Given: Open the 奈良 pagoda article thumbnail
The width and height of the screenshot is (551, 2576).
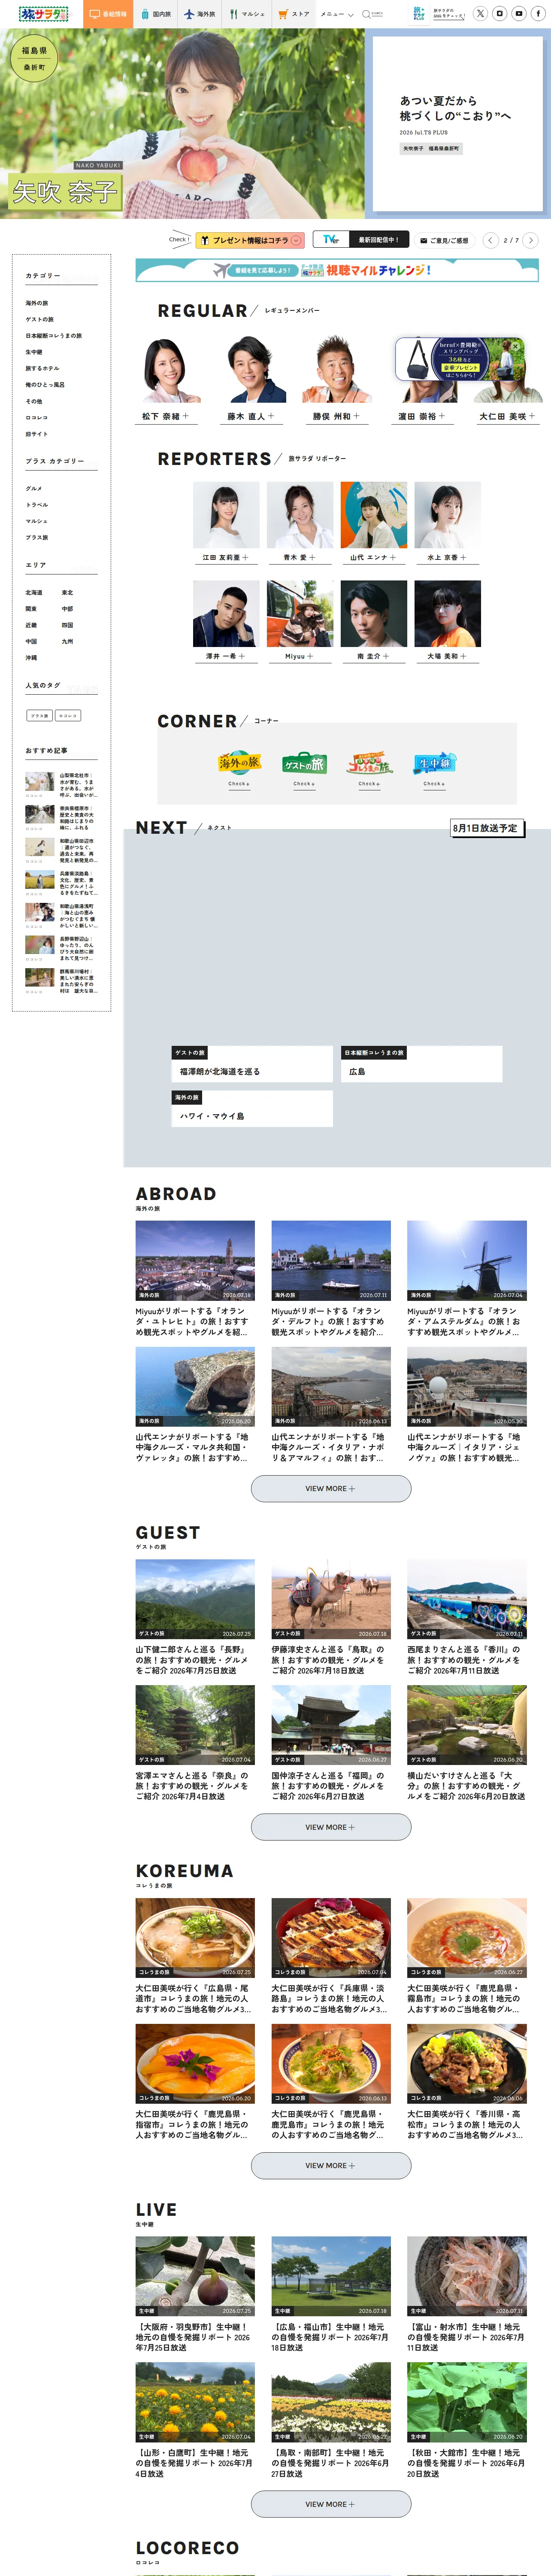Looking at the screenshot, I should coord(195,1725).
